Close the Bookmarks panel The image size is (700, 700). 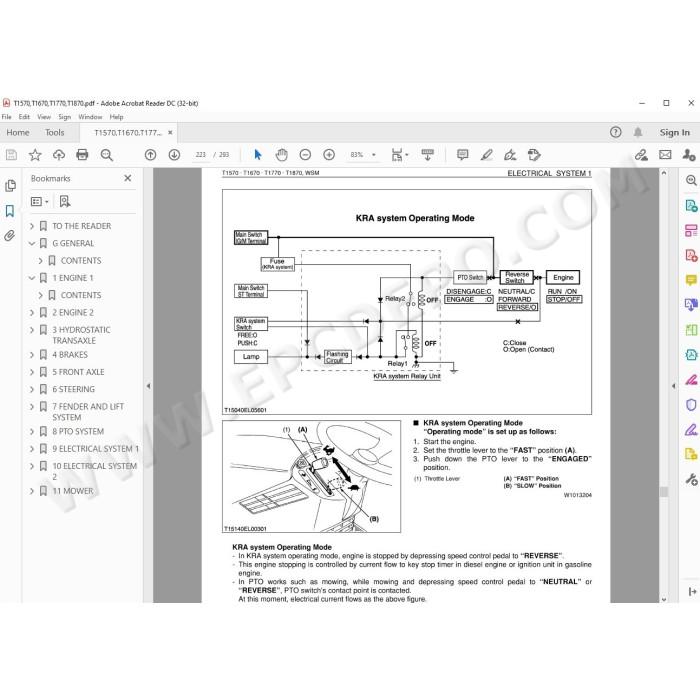tap(128, 178)
